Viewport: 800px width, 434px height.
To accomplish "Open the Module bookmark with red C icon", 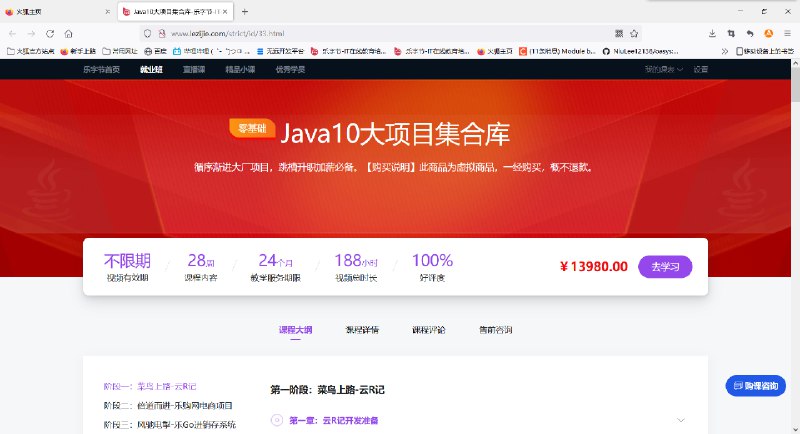I will tap(557, 51).
